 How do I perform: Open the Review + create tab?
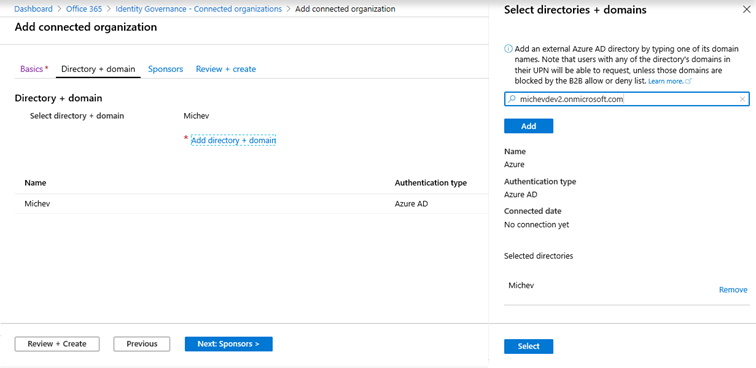[226, 69]
